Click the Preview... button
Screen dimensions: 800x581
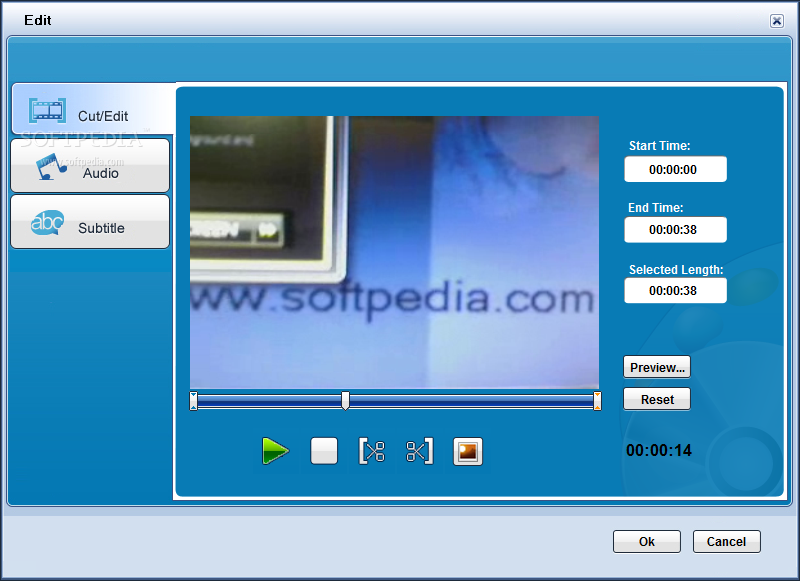657,367
